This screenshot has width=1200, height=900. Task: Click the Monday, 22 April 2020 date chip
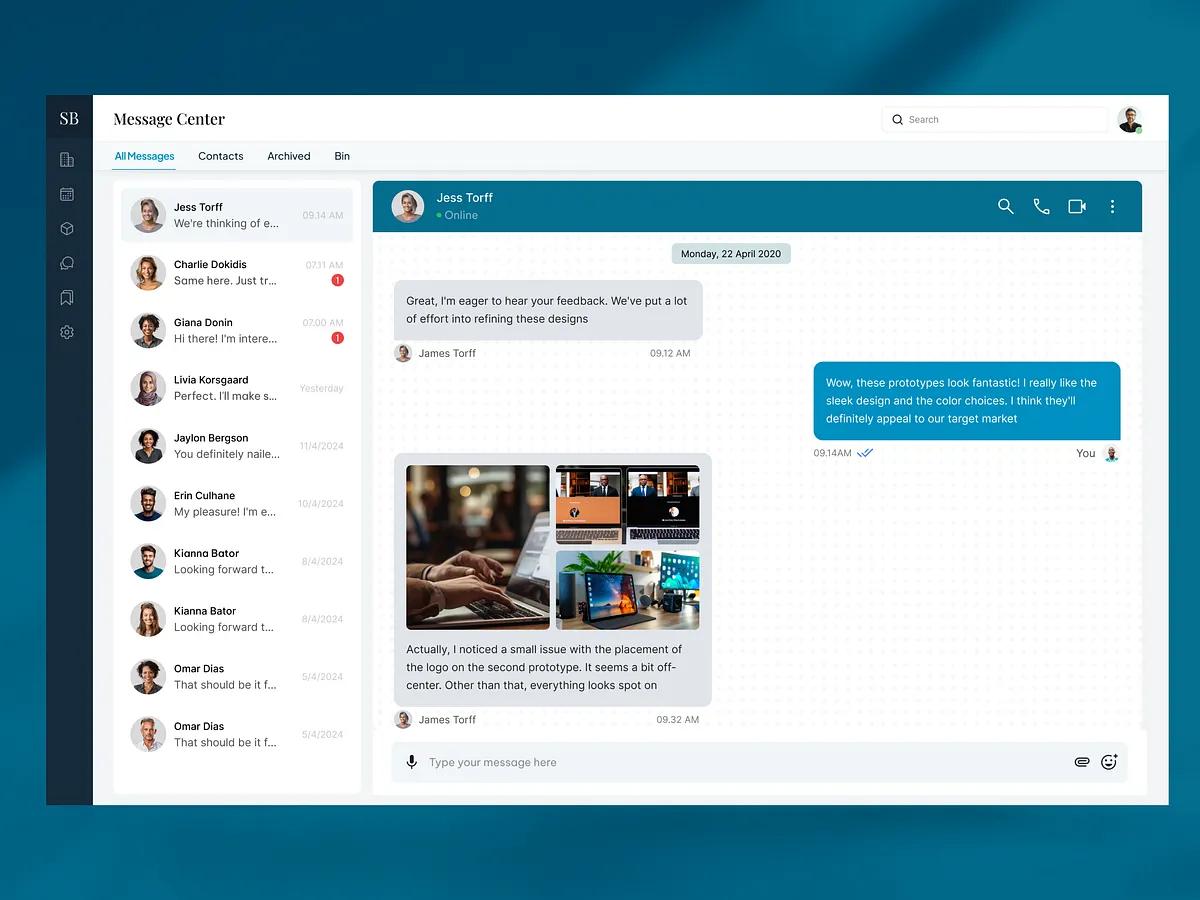tap(731, 253)
